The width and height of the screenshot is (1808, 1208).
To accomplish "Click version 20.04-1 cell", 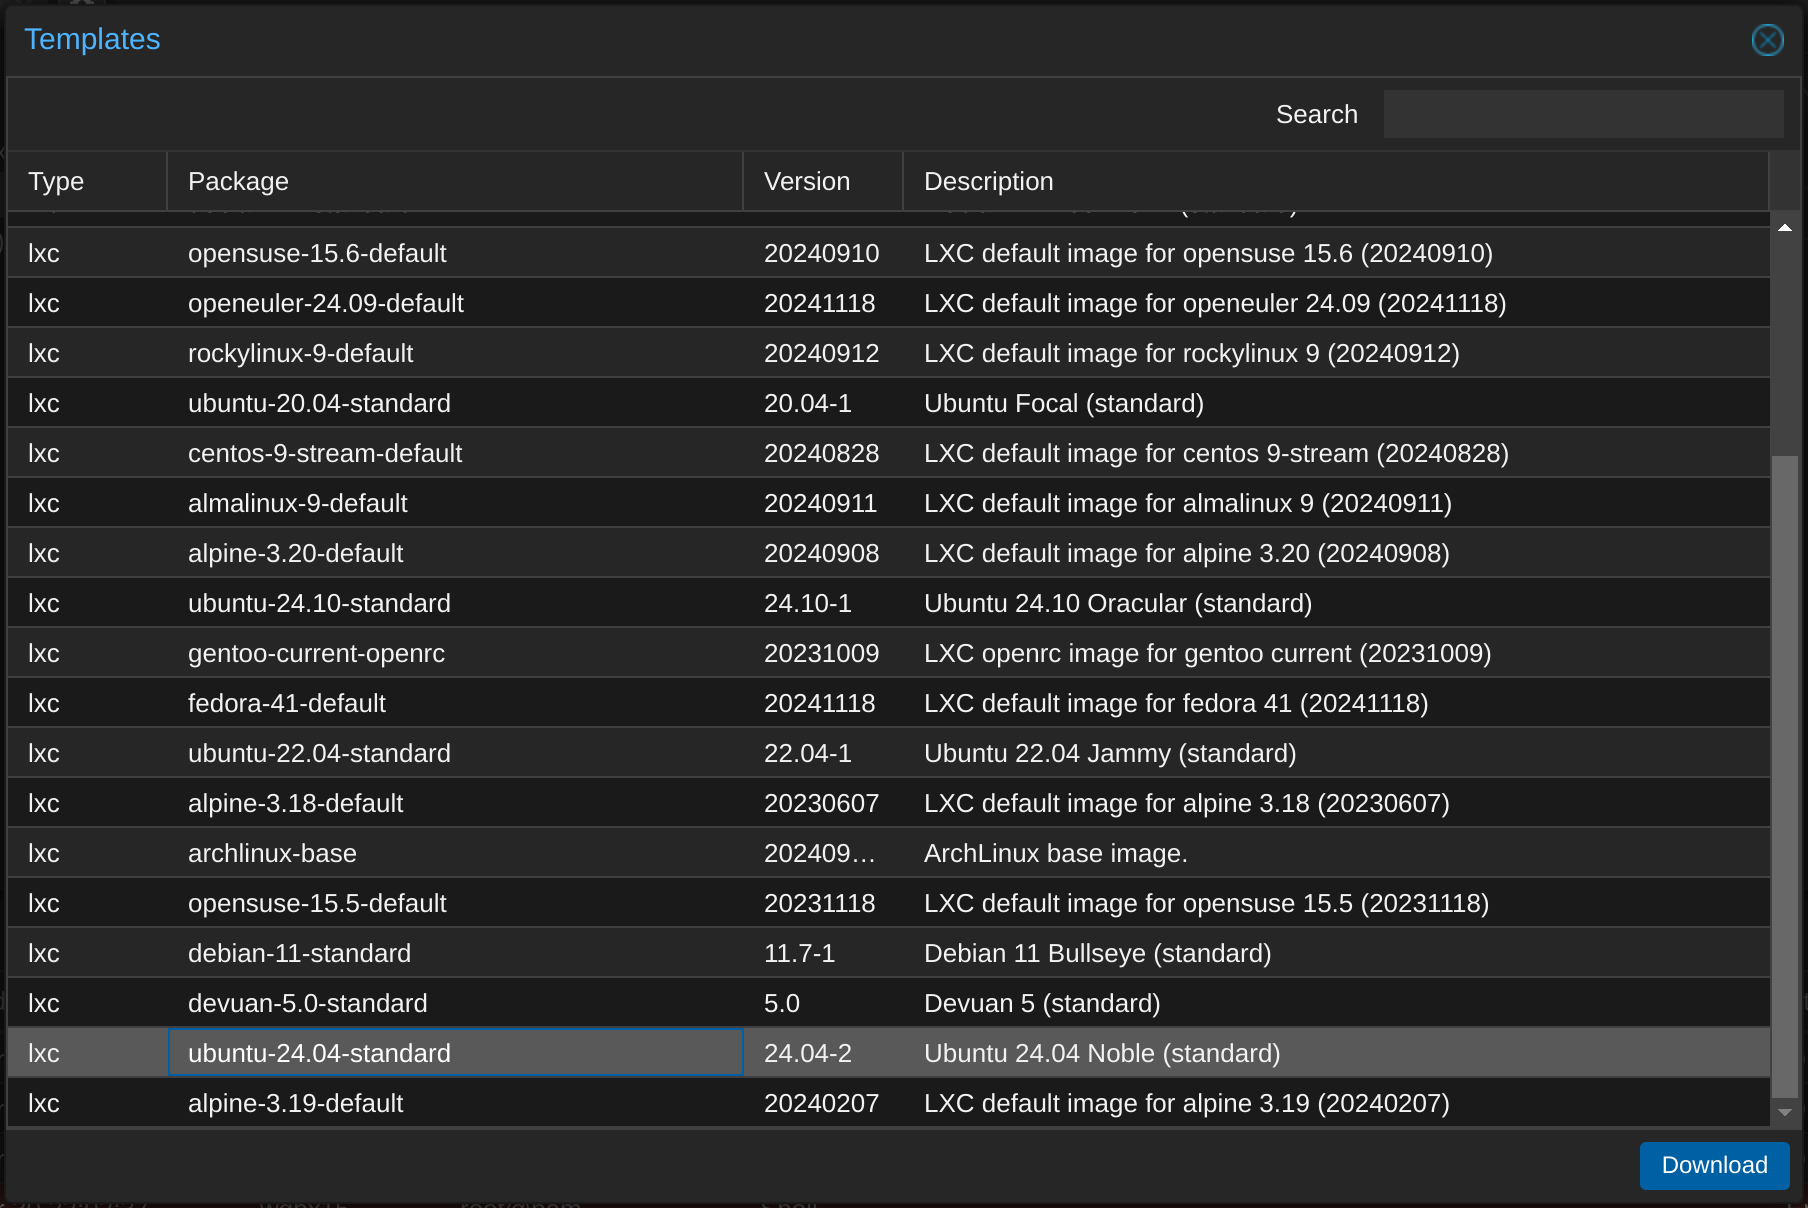I will [823, 403].
